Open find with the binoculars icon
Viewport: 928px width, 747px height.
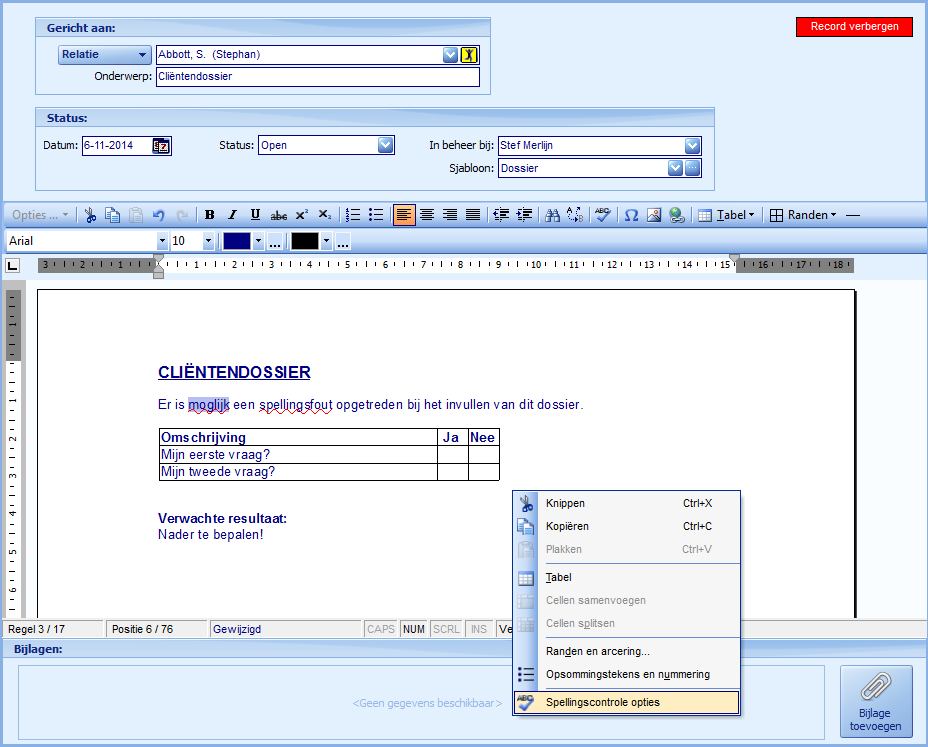click(x=553, y=215)
